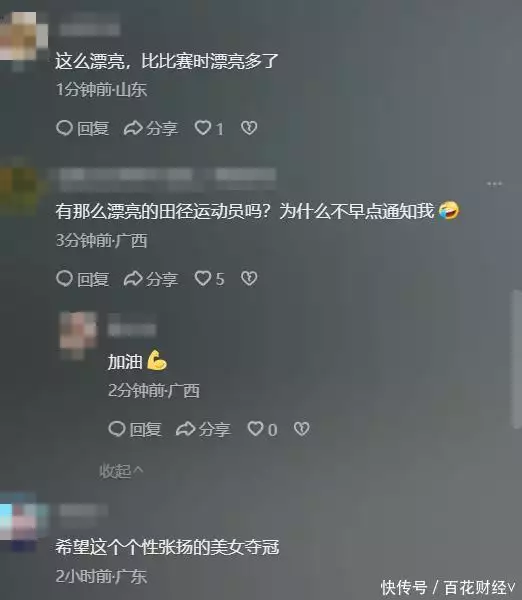Tap the reply bubble under the 3-minutes-ago comment
The image size is (522, 600).
64,278
